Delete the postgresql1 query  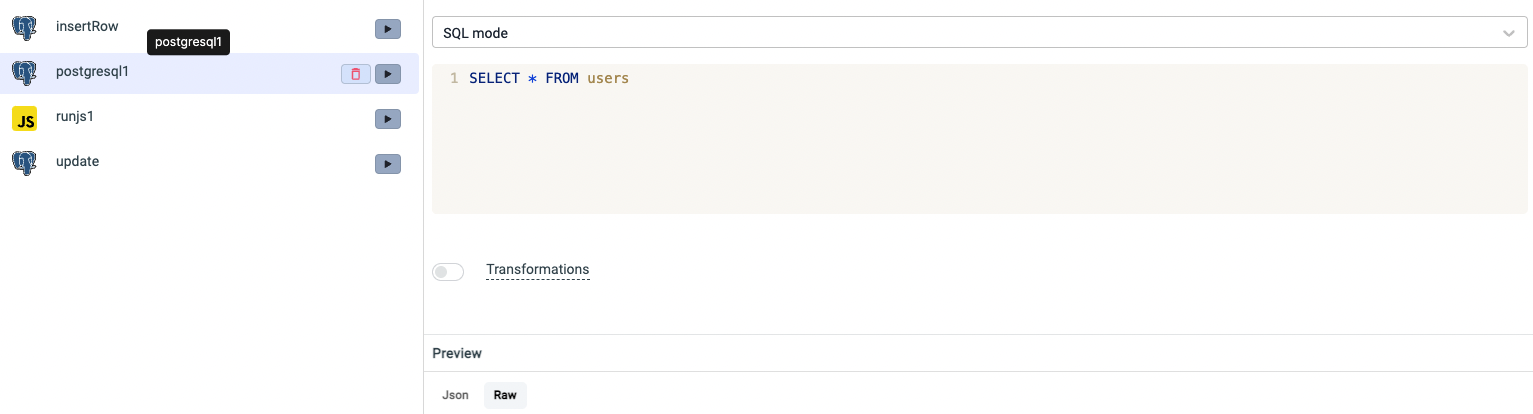tap(355, 74)
